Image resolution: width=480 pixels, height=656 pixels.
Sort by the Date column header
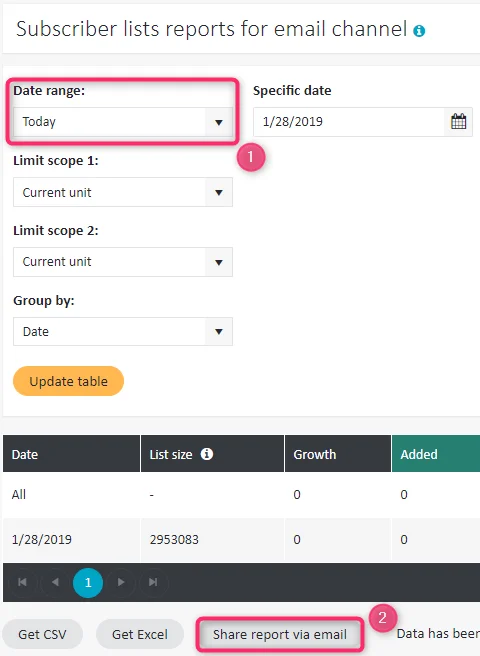coord(71,454)
